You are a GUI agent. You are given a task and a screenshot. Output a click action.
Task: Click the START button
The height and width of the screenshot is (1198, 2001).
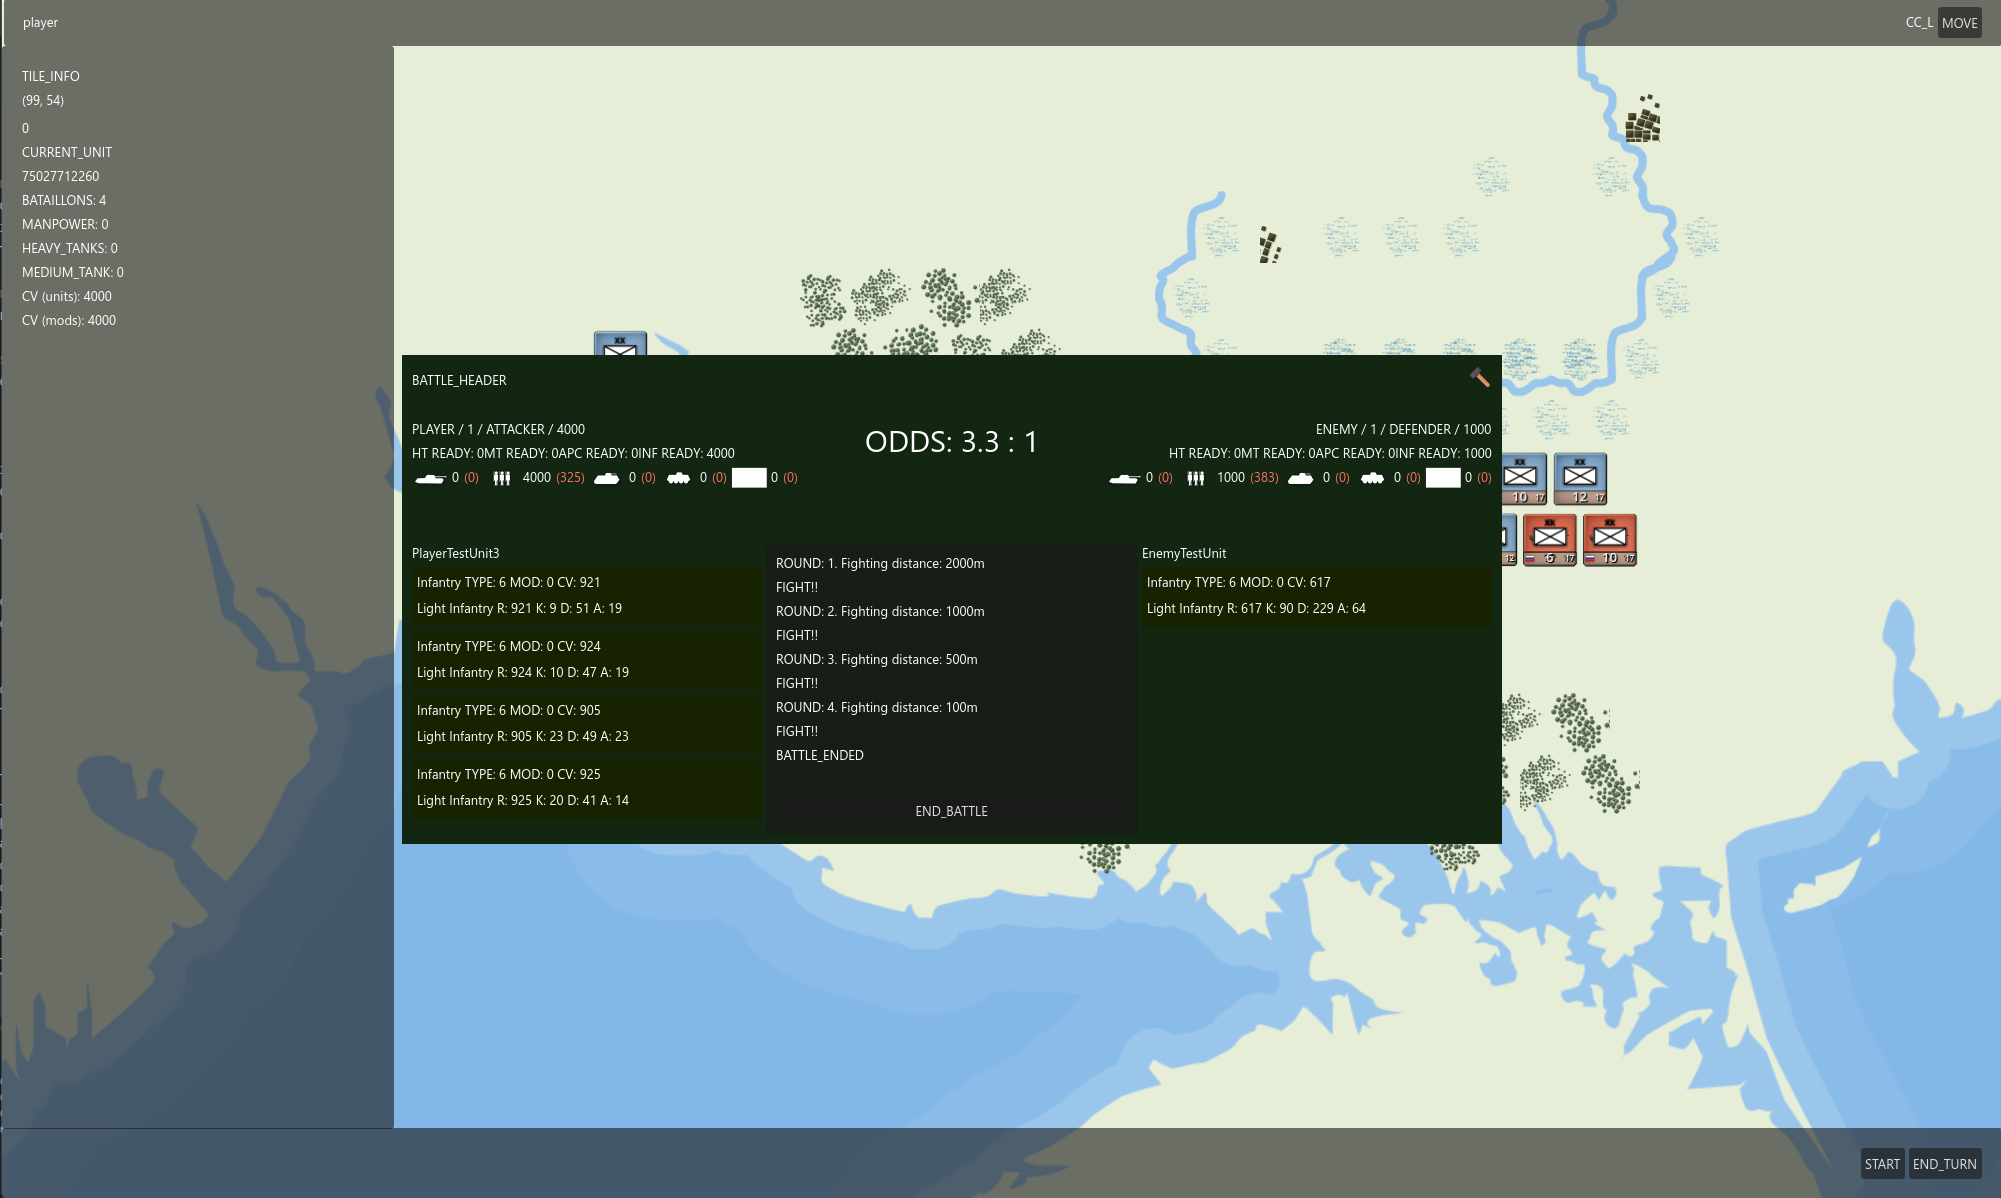[1882, 1164]
